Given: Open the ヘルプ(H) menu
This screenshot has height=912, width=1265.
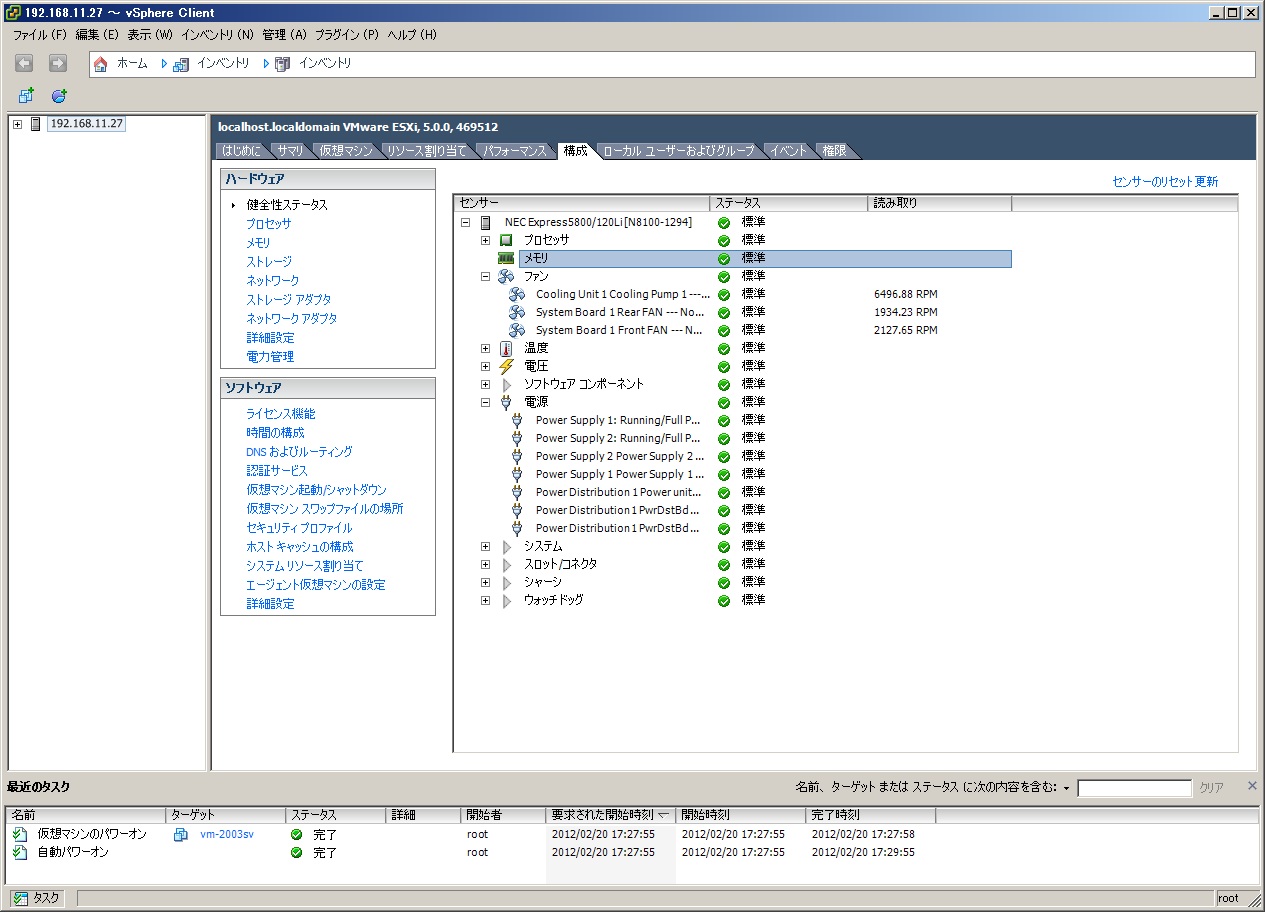Looking at the screenshot, I should (x=412, y=34).
